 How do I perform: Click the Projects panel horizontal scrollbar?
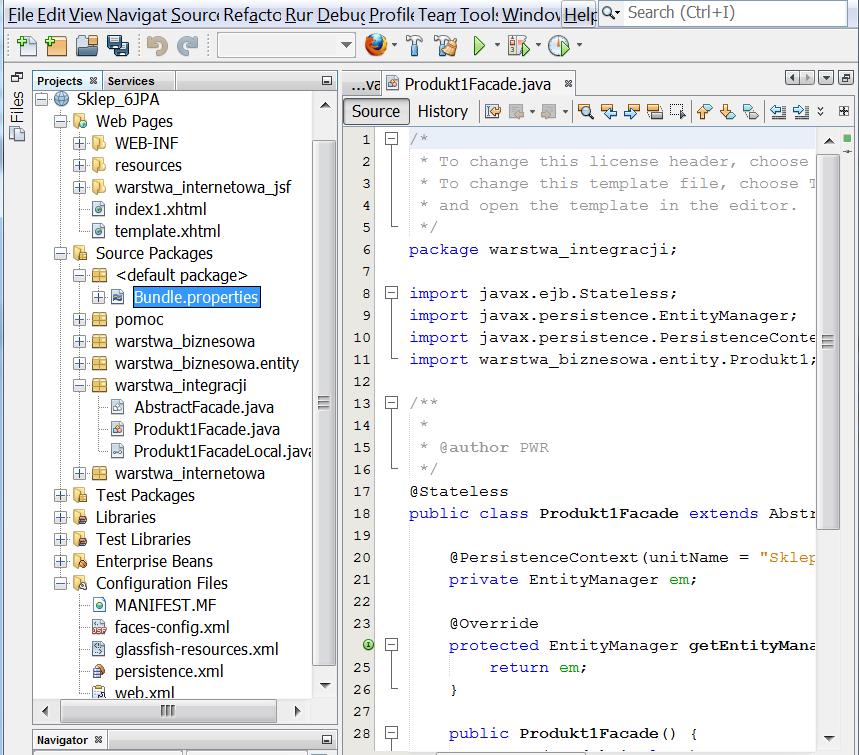point(168,711)
